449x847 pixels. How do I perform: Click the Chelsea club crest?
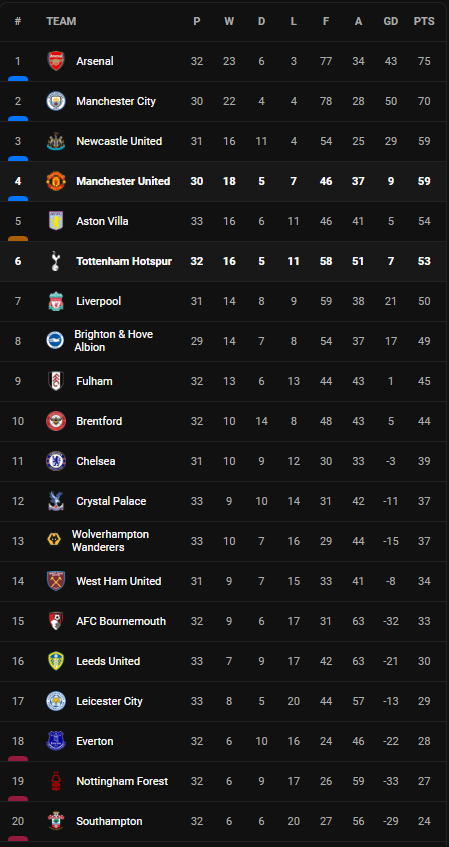click(x=56, y=461)
